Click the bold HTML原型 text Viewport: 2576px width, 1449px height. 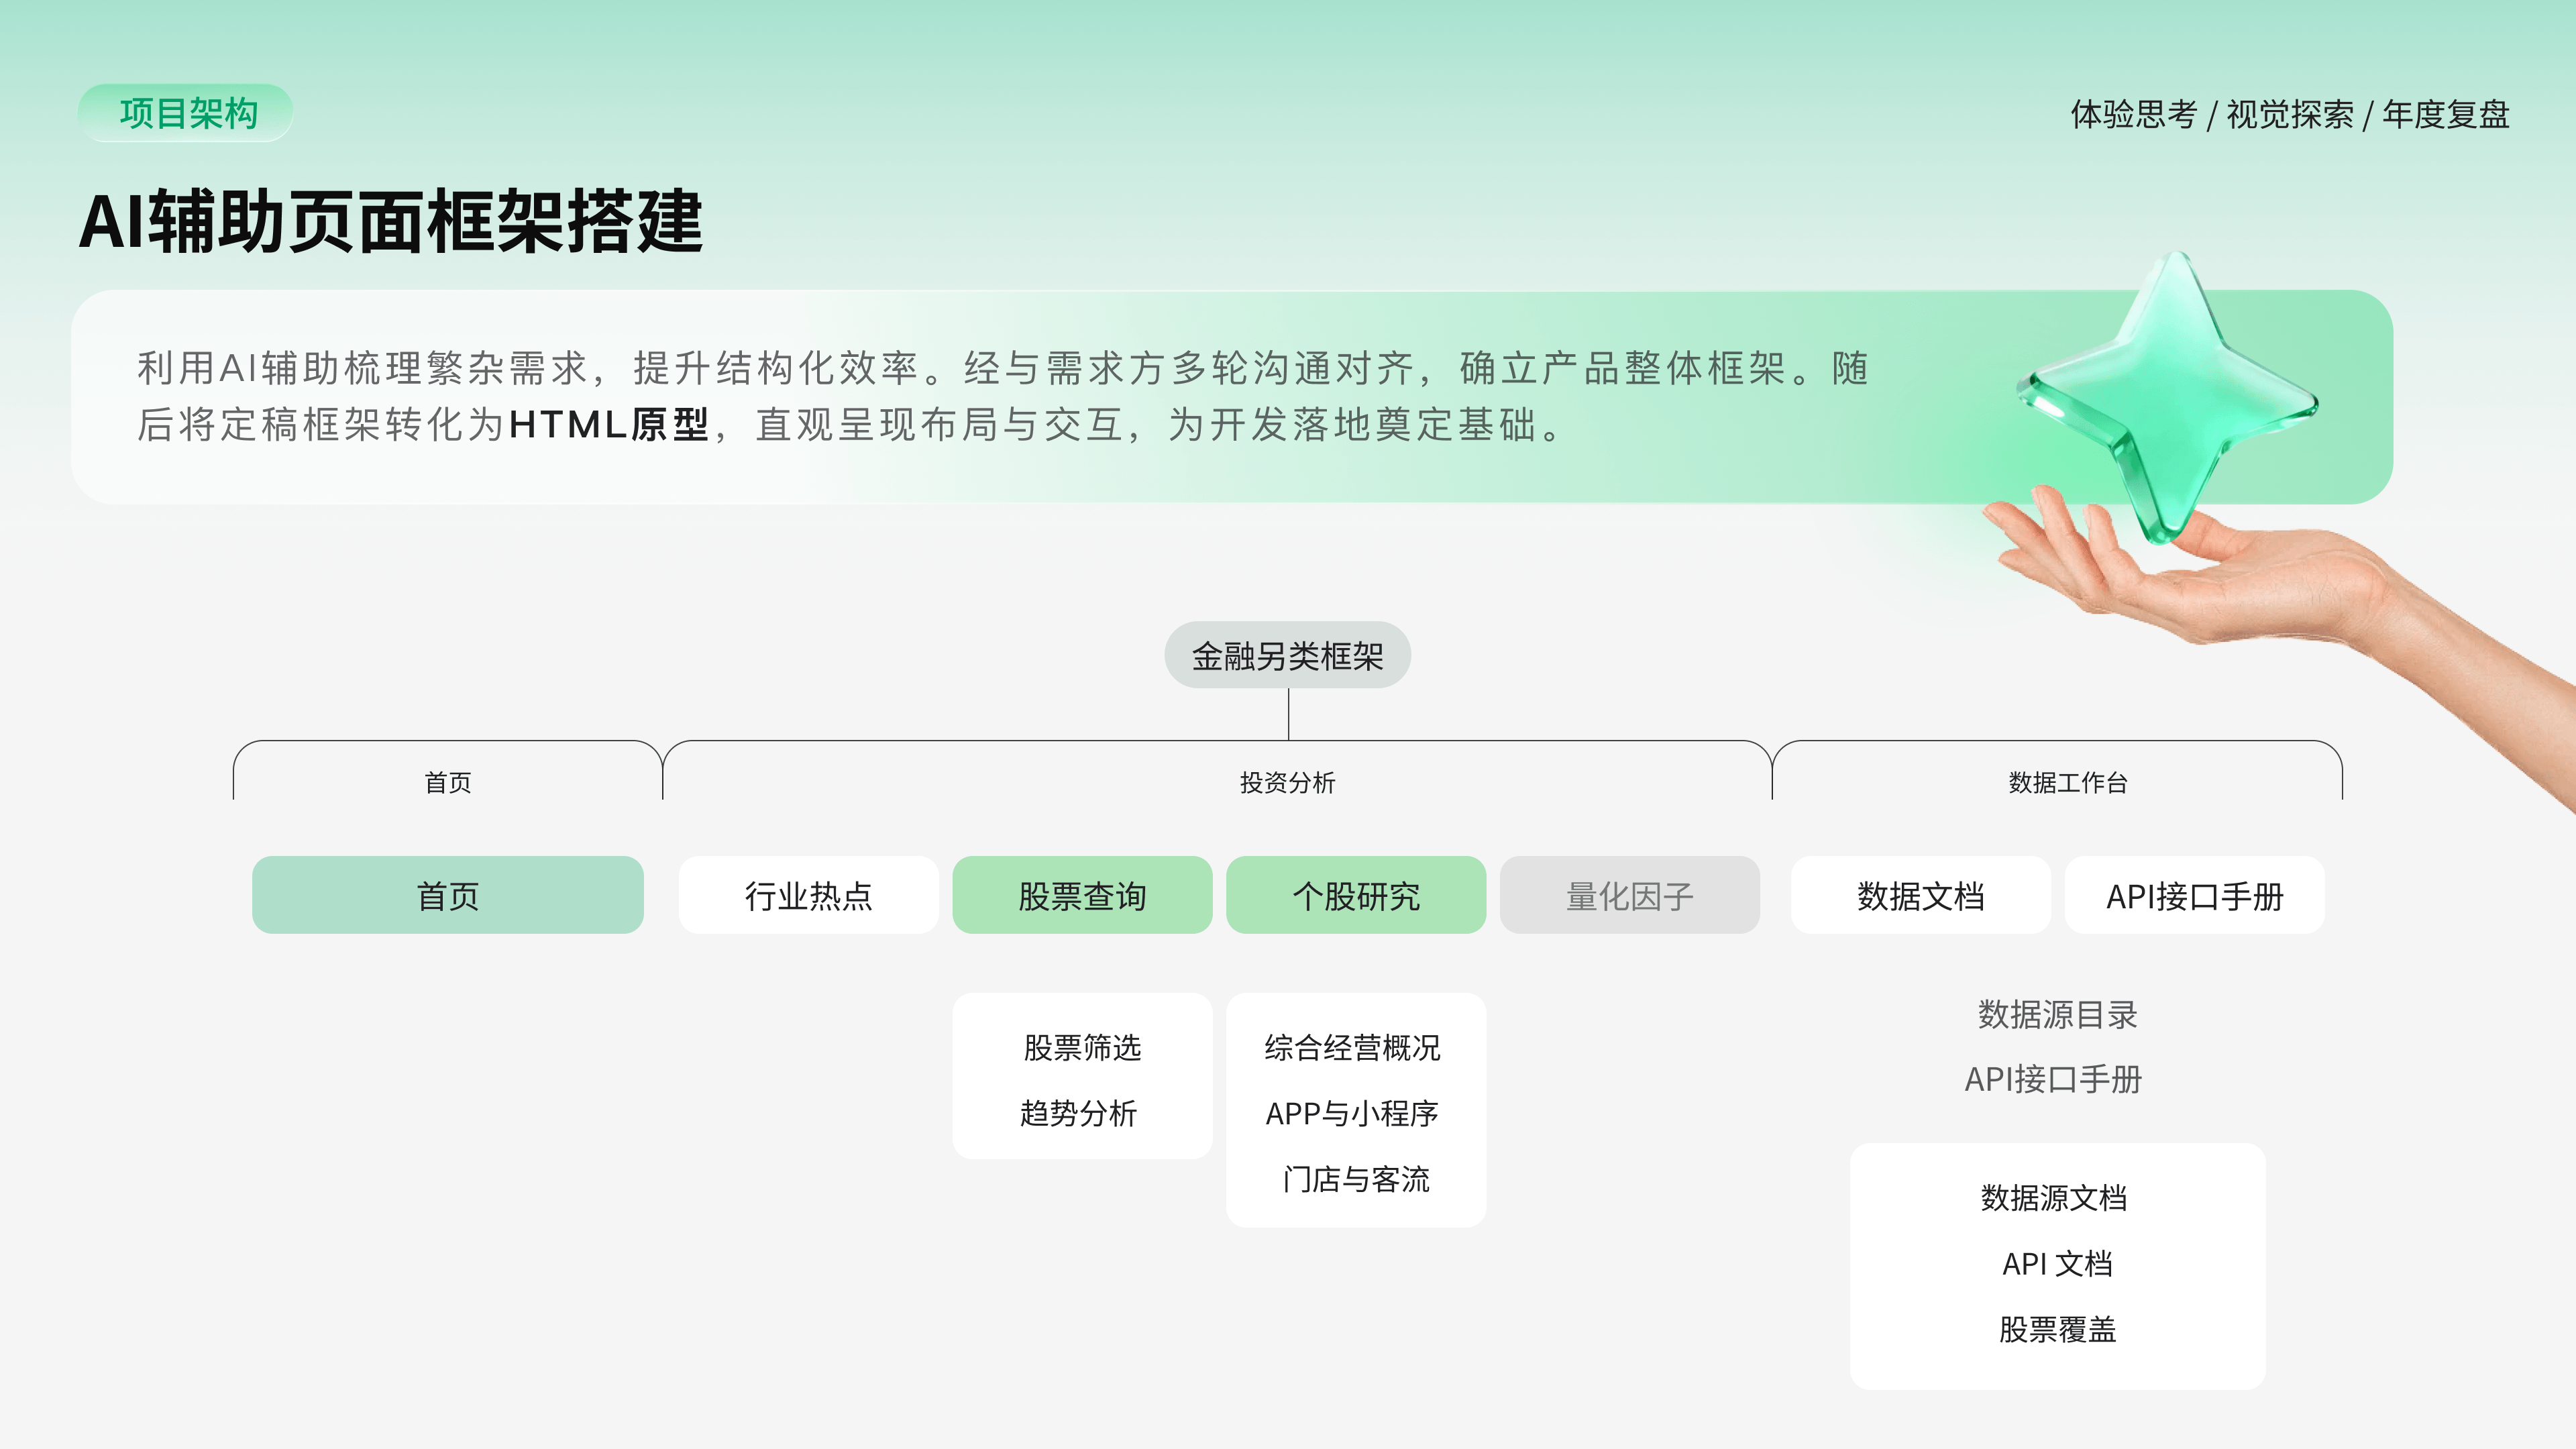pos(609,424)
